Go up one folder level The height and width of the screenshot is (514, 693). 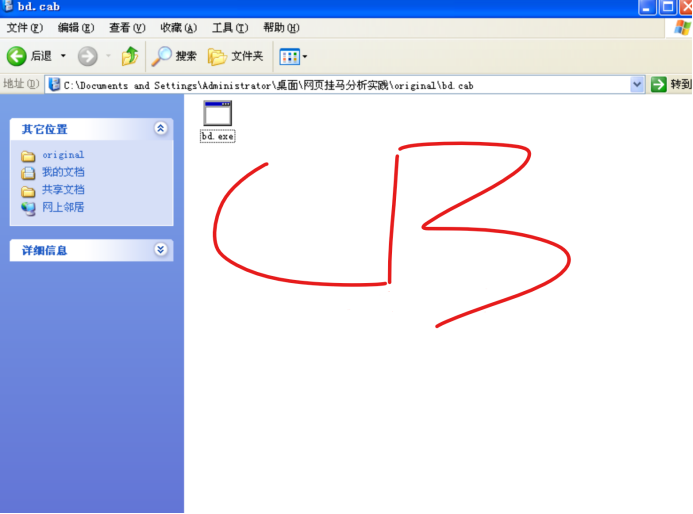[130, 56]
